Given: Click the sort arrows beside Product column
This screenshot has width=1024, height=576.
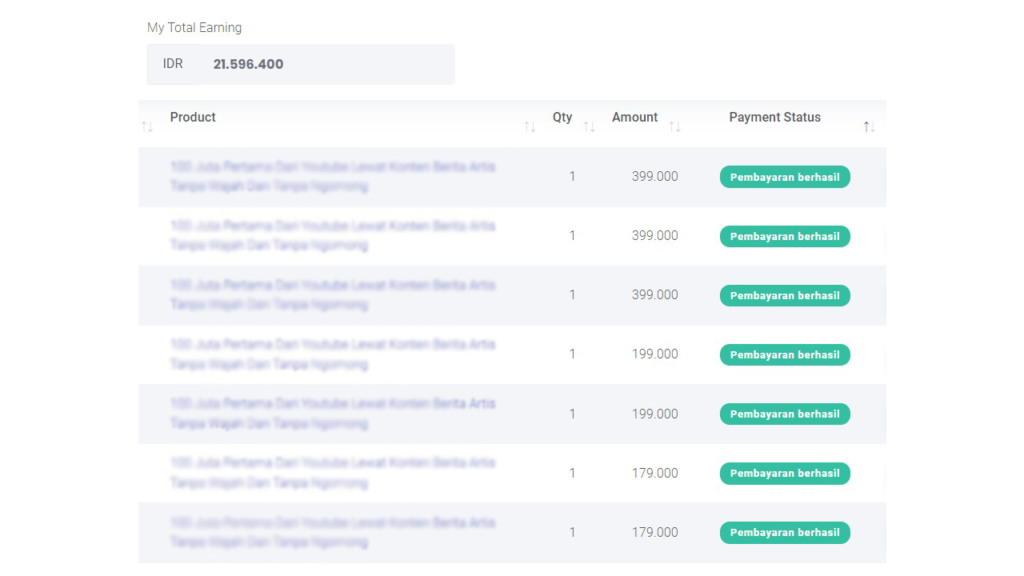Looking at the screenshot, I should coord(530,127).
